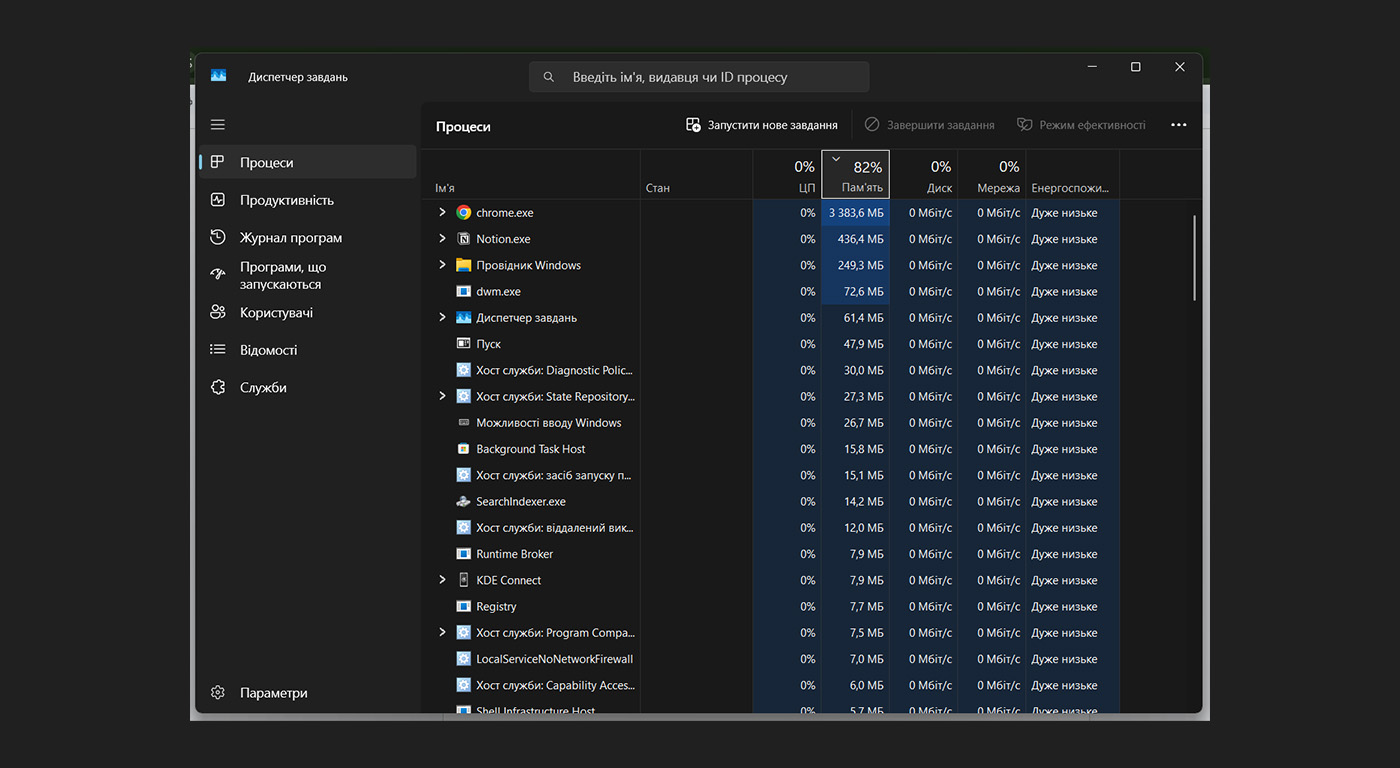Open the three-dot more options menu
1400x768 pixels.
coord(1178,125)
